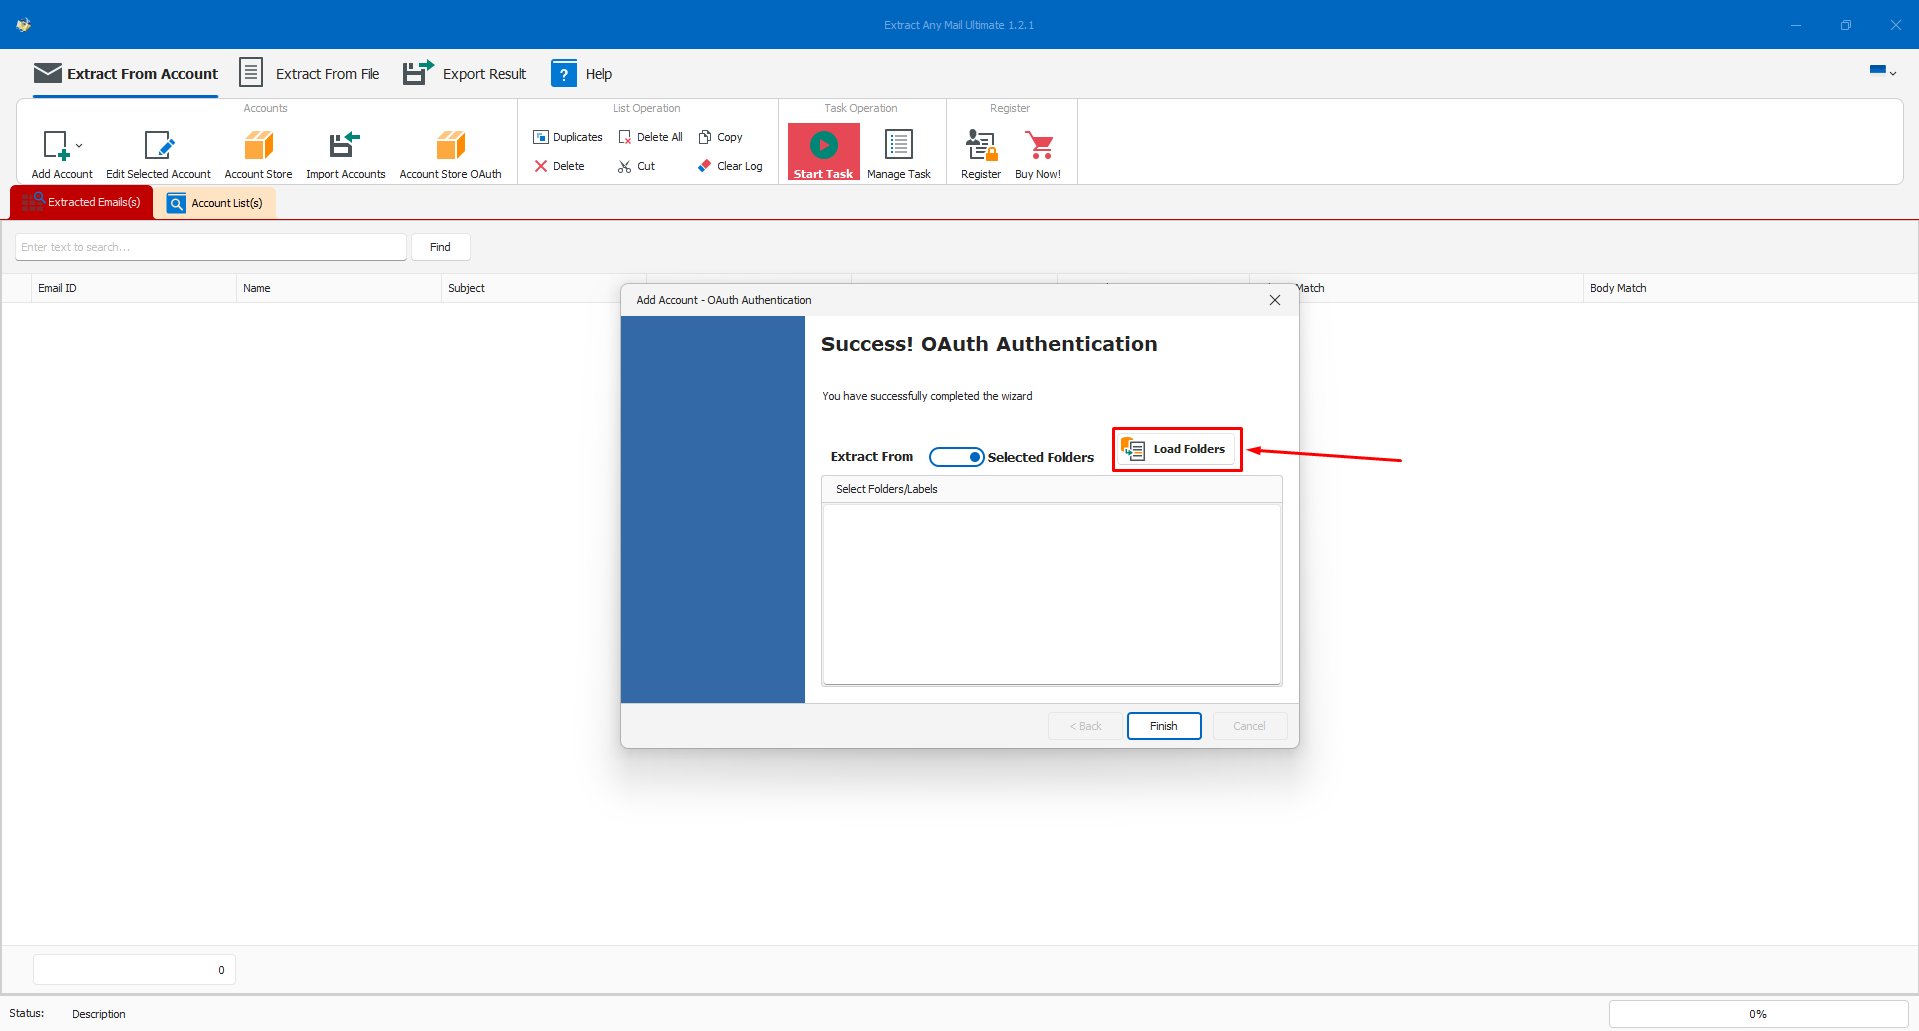1919x1031 pixels.
Task: Toggle the Extract From Selected Folders switch
Action: coord(956,457)
